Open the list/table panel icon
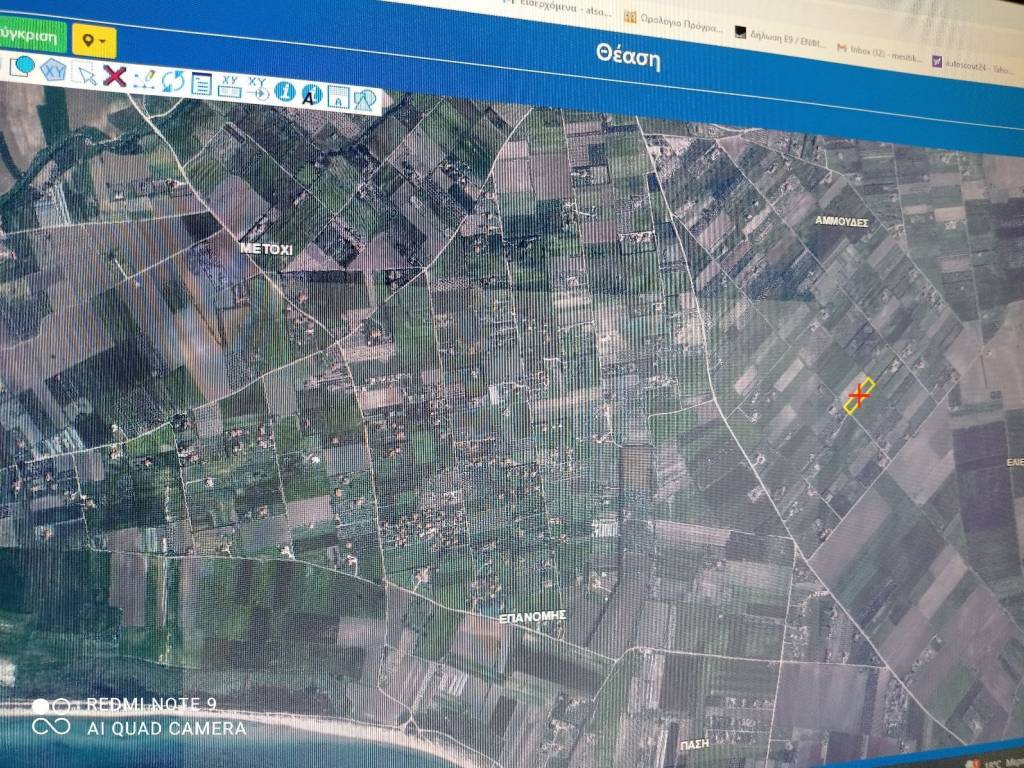Image resolution: width=1024 pixels, height=768 pixels. 201,83
